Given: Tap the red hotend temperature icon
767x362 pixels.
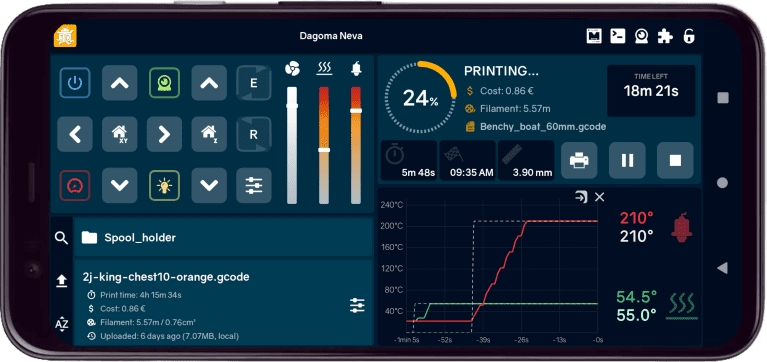Looking at the screenshot, I should [x=681, y=227].
